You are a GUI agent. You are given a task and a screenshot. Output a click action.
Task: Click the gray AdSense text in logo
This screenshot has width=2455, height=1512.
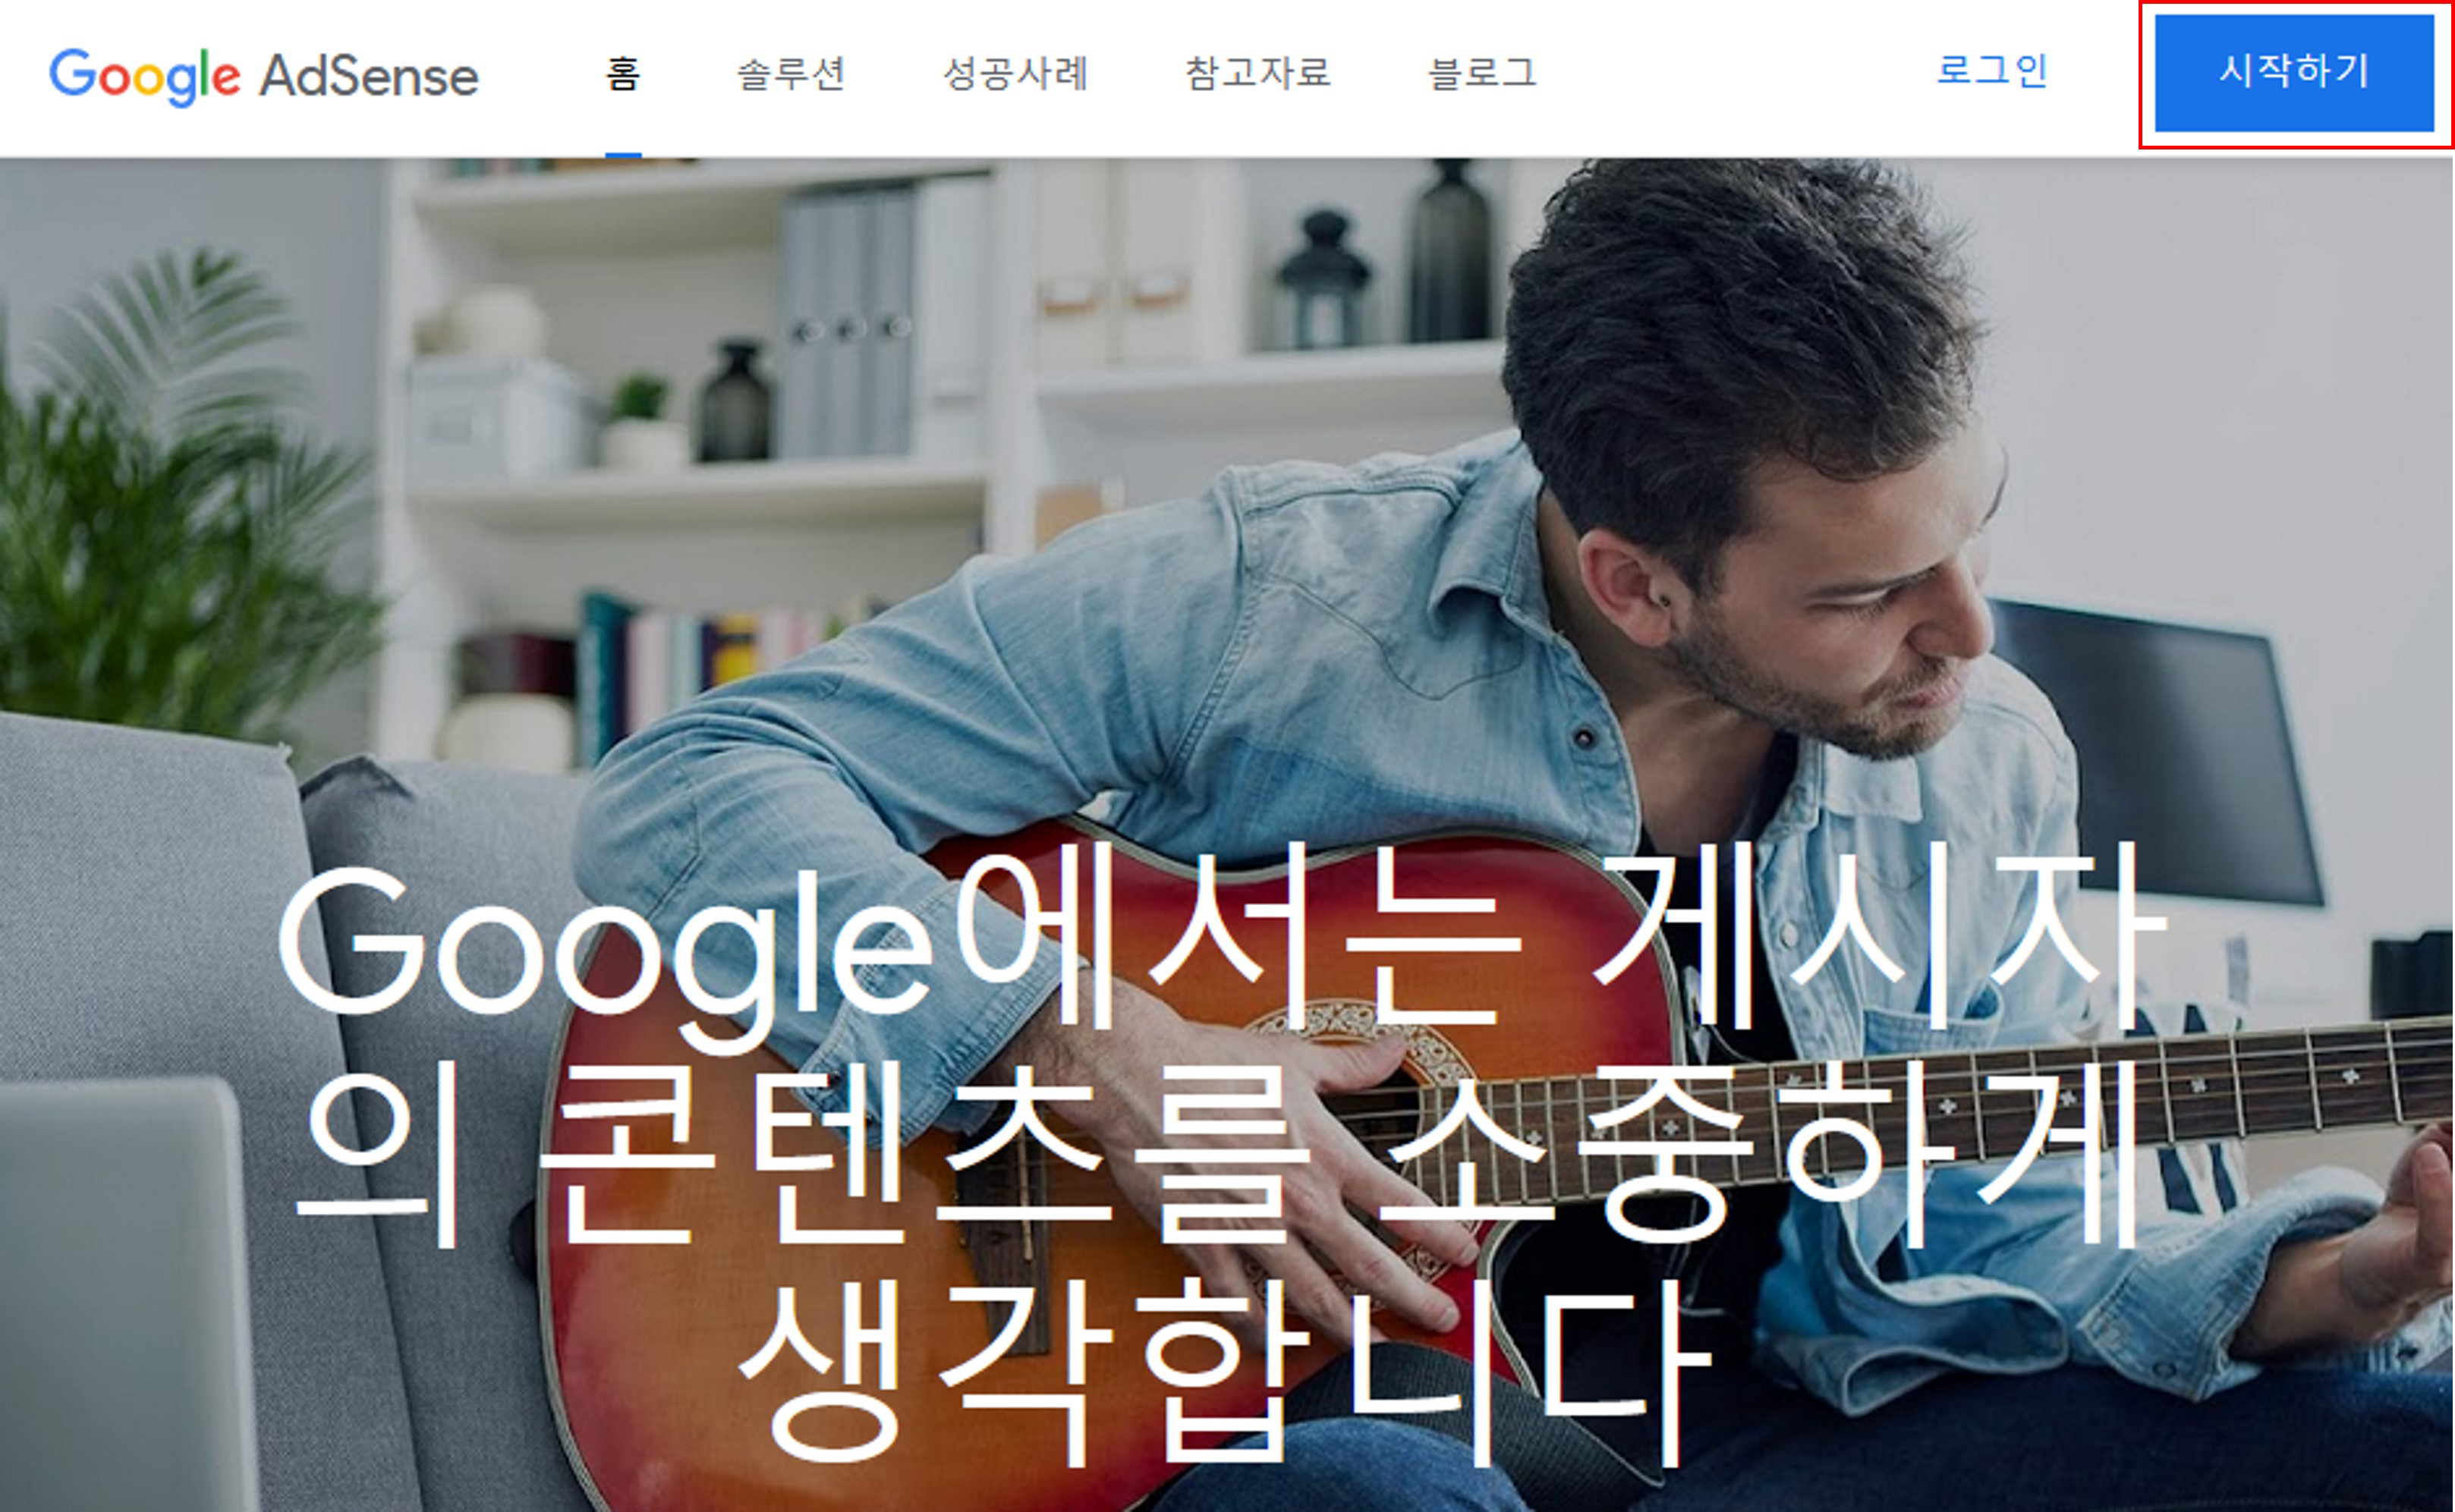tap(369, 76)
